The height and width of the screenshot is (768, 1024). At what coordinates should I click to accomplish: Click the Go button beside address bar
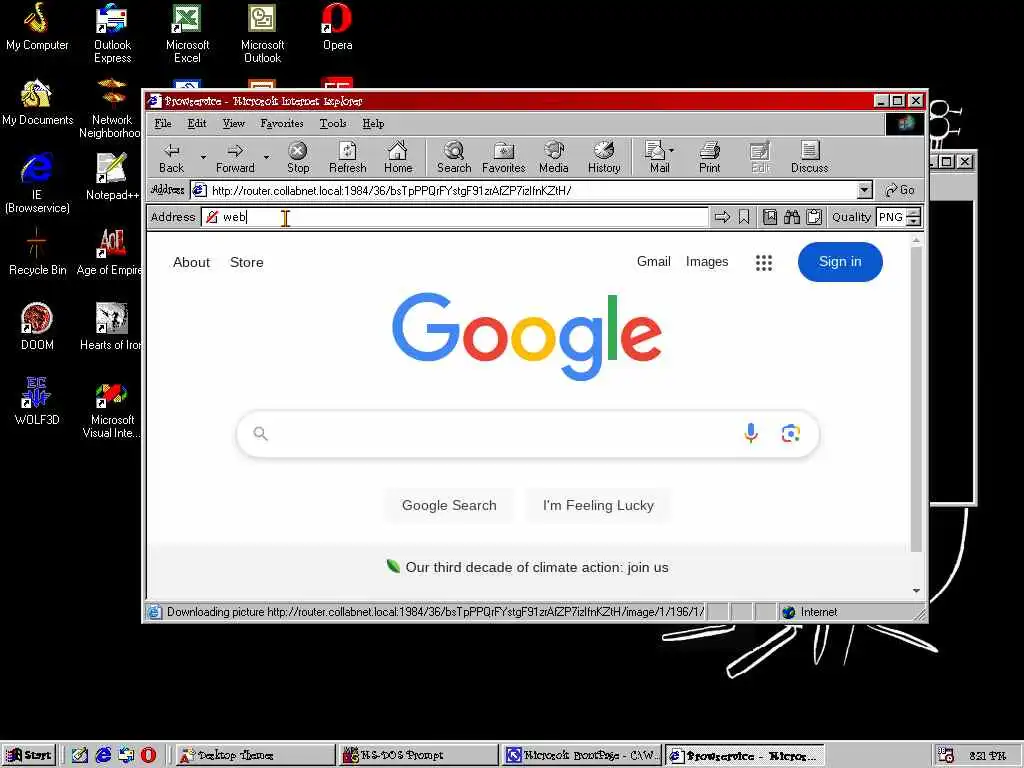(900, 190)
